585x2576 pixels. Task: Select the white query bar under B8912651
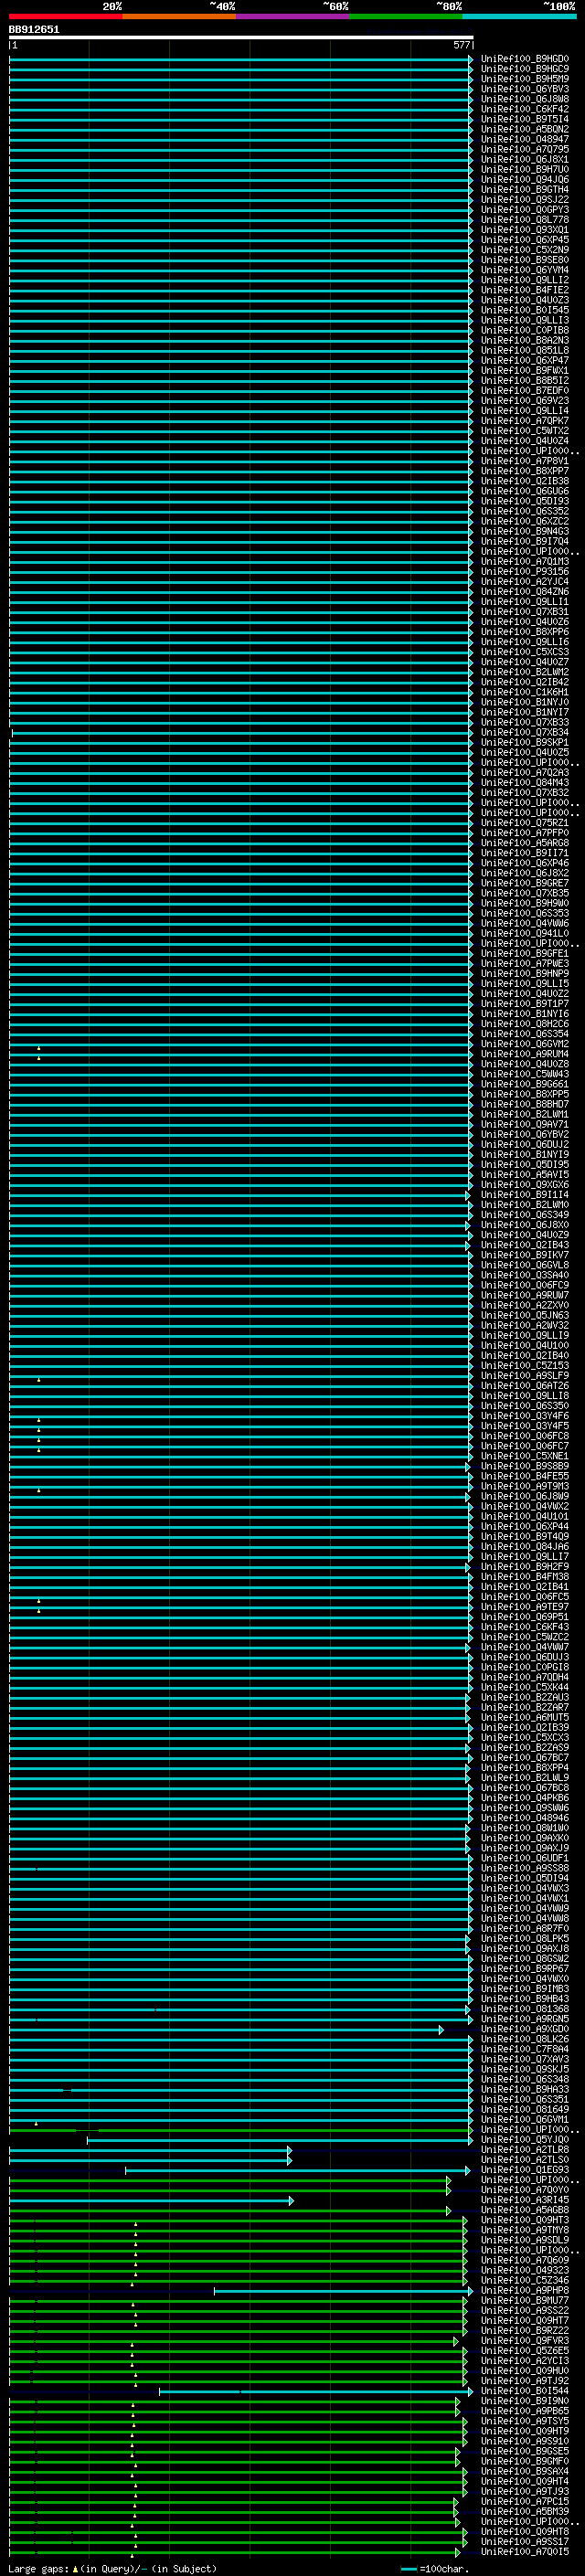pos(241,38)
